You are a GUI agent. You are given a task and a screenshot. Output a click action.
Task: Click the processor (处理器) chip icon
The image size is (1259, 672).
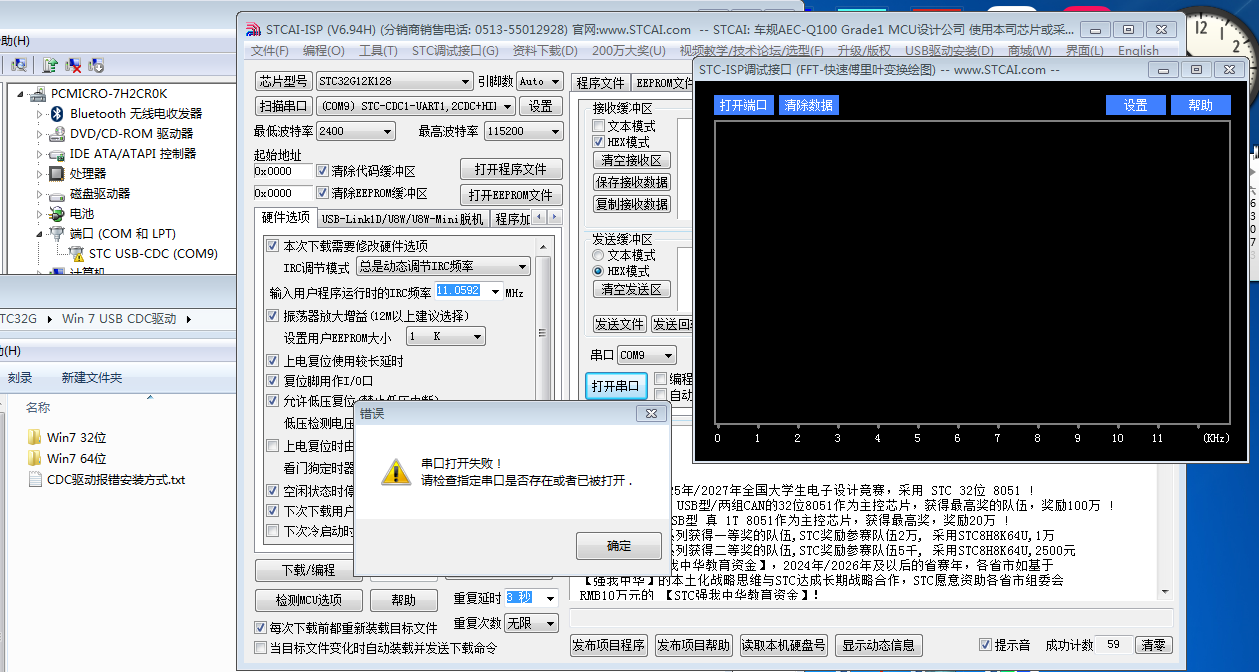point(58,174)
